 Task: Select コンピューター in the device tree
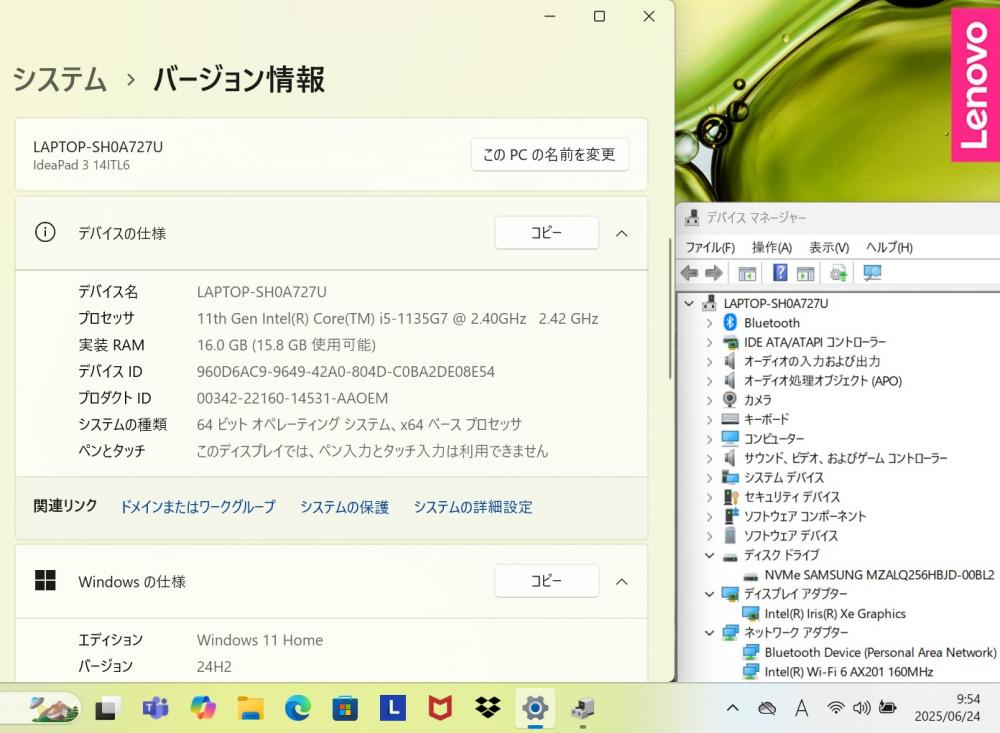[x=774, y=439]
